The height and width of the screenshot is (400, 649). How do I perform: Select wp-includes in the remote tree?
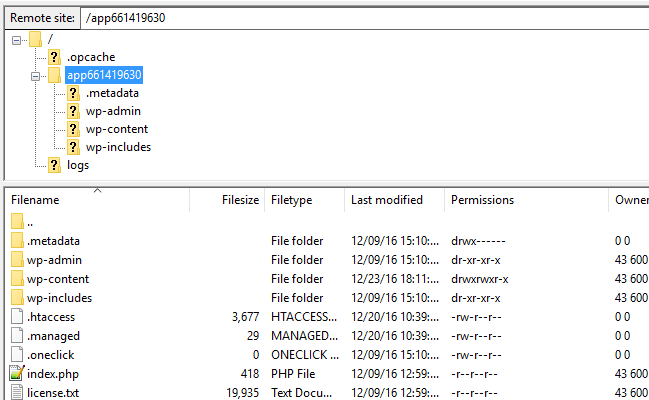pos(118,147)
